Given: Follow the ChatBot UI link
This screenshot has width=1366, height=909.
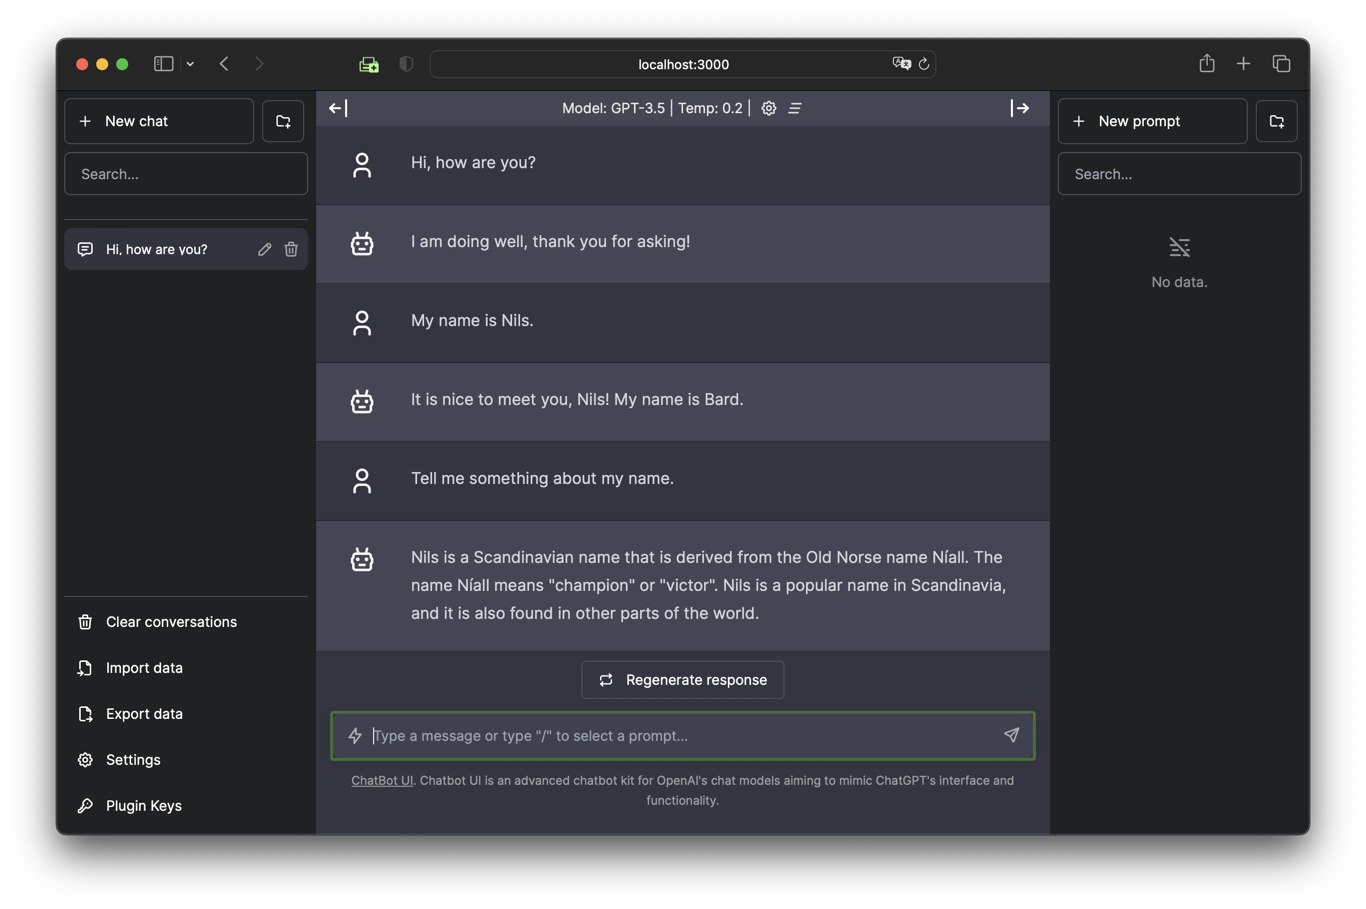Looking at the screenshot, I should pos(382,781).
